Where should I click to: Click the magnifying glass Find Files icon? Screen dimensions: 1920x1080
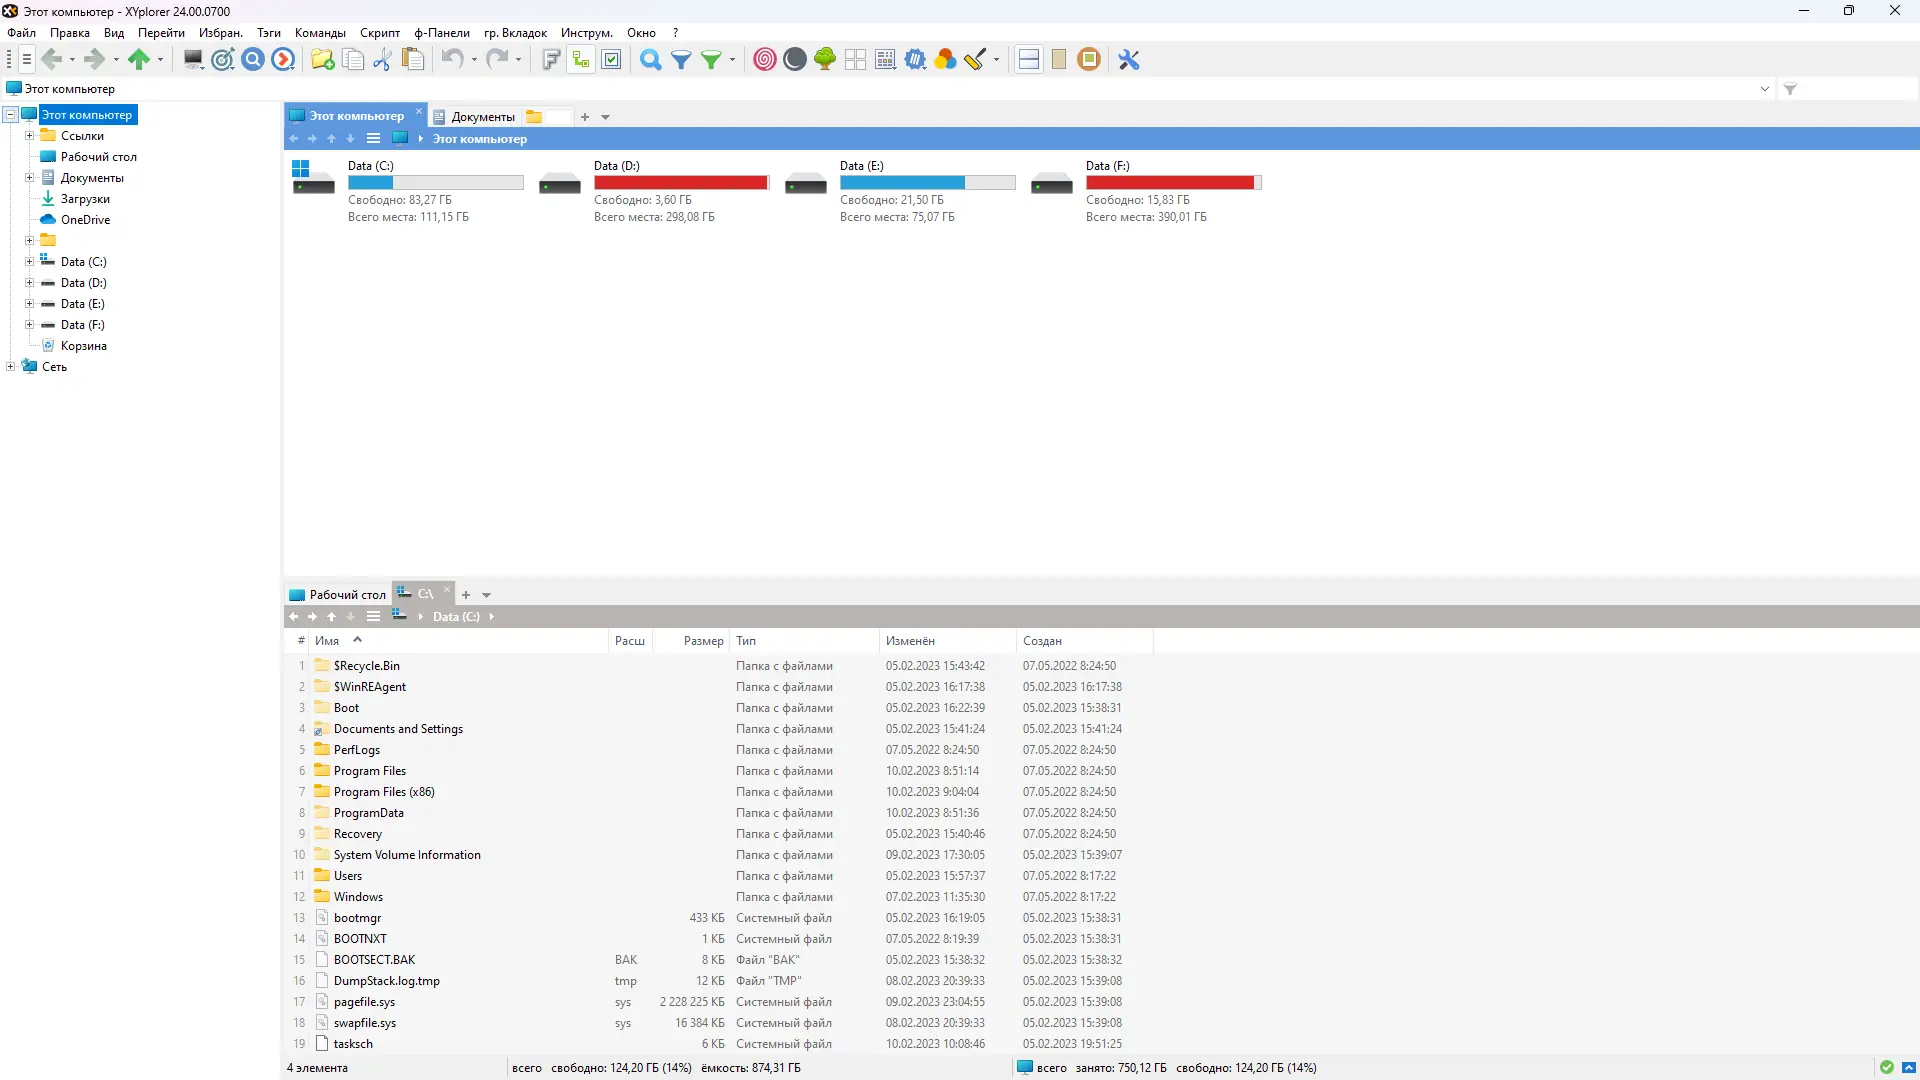[650, 60]
